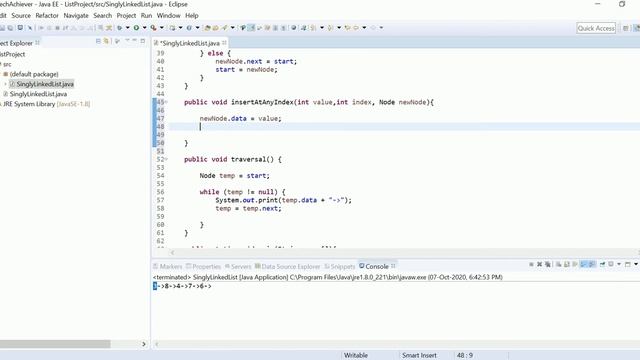
Task: Switch to the Markers tab
Action: point(168,267)
